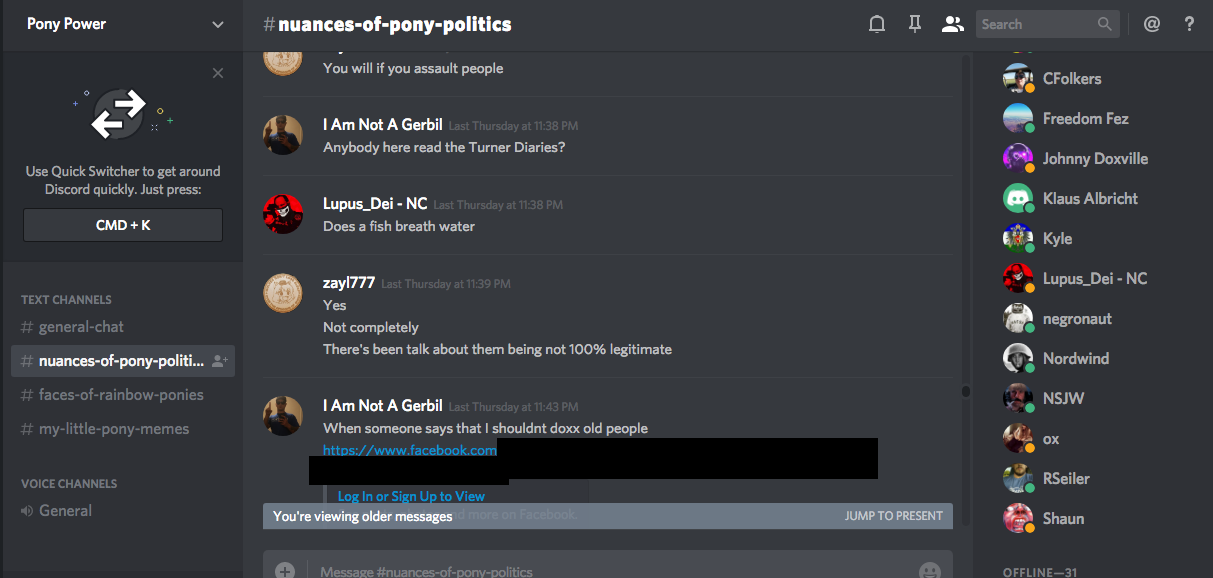Screen dimensions: 1213x578
Task: Click JUMP TO PRESENT button
Action: (893, 516)
